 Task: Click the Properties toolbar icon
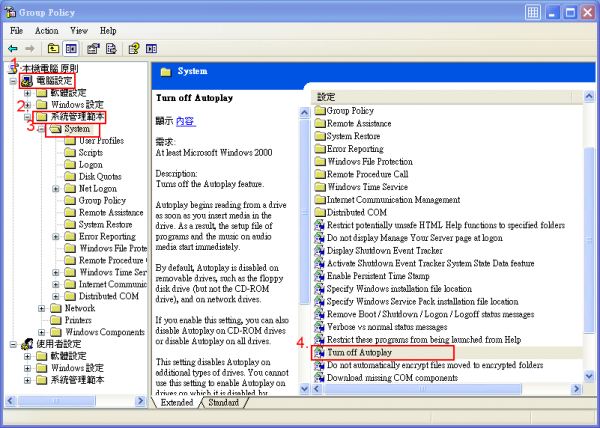(x=93, y=47)
